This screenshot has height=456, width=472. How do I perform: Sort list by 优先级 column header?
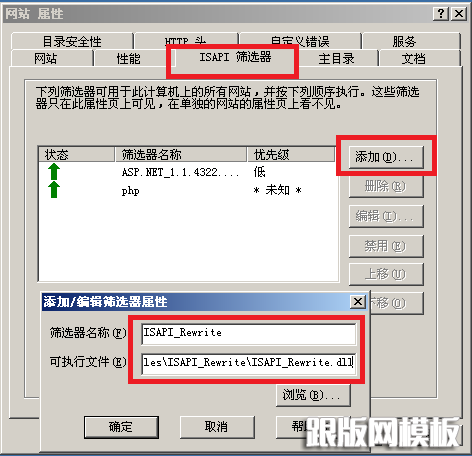pyautogui.click(x=291, y=155)
